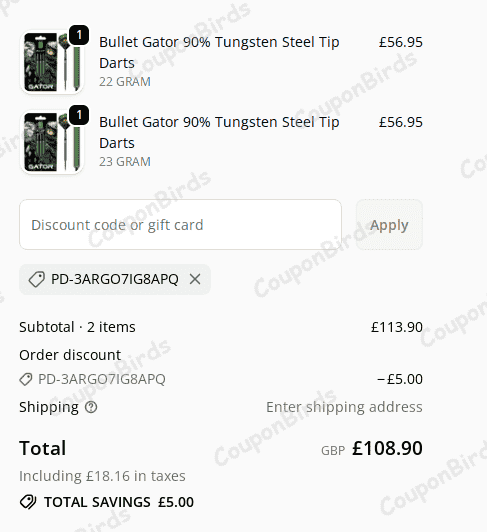Open the 23 gram Bullet Gator thumbnail

point(52,142)
